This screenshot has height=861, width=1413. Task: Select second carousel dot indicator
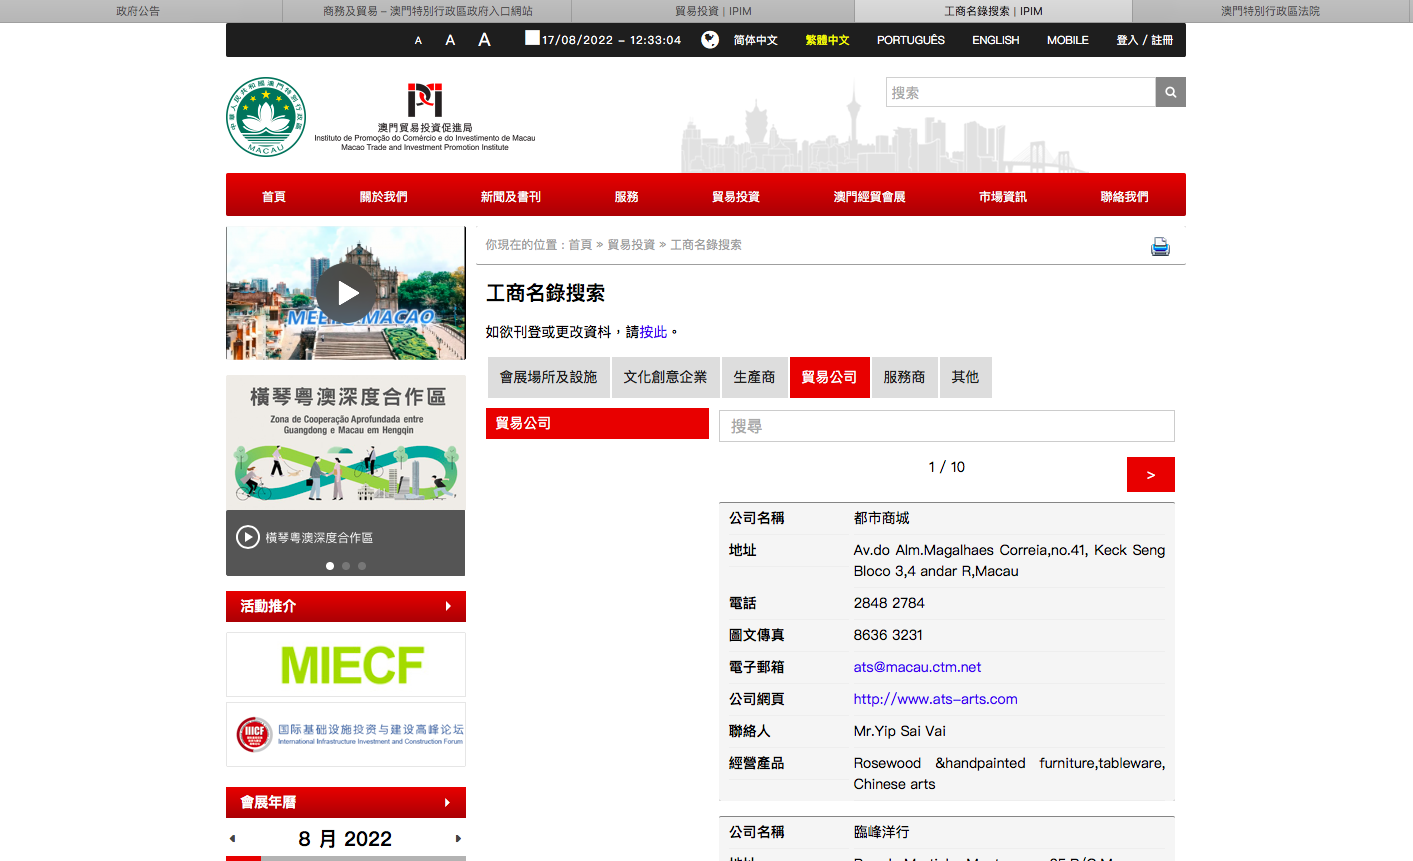click(x=346, y=566)
